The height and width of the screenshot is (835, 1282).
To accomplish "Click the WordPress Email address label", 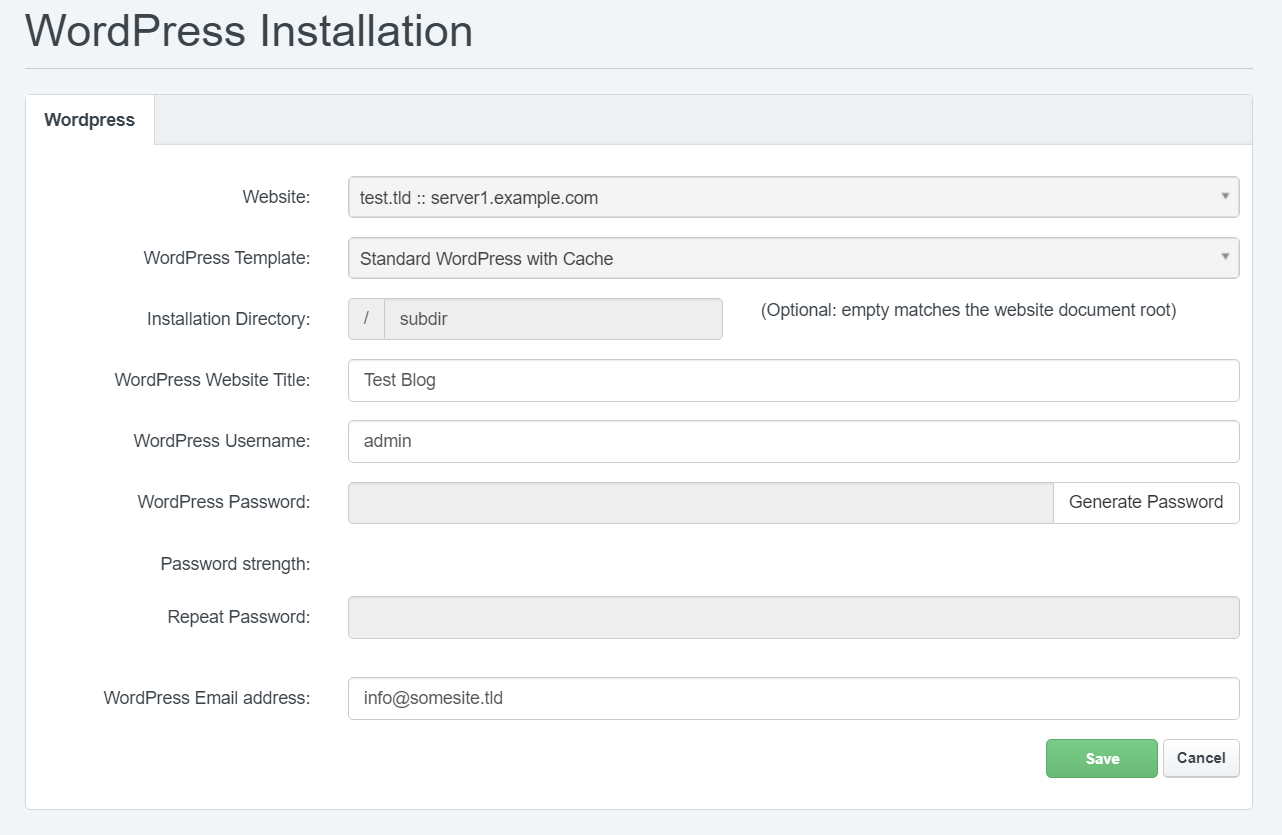I will coord(207,698).
